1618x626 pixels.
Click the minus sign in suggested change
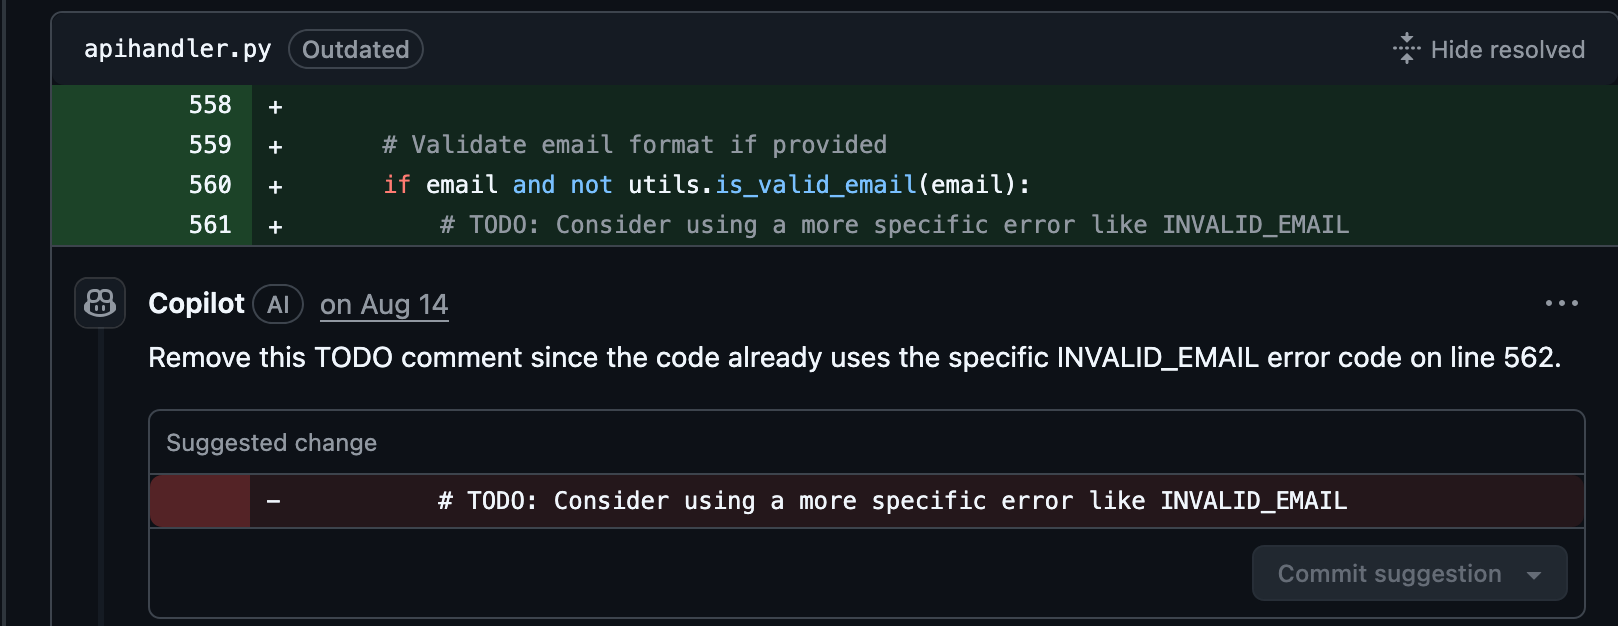click(273, 501)
